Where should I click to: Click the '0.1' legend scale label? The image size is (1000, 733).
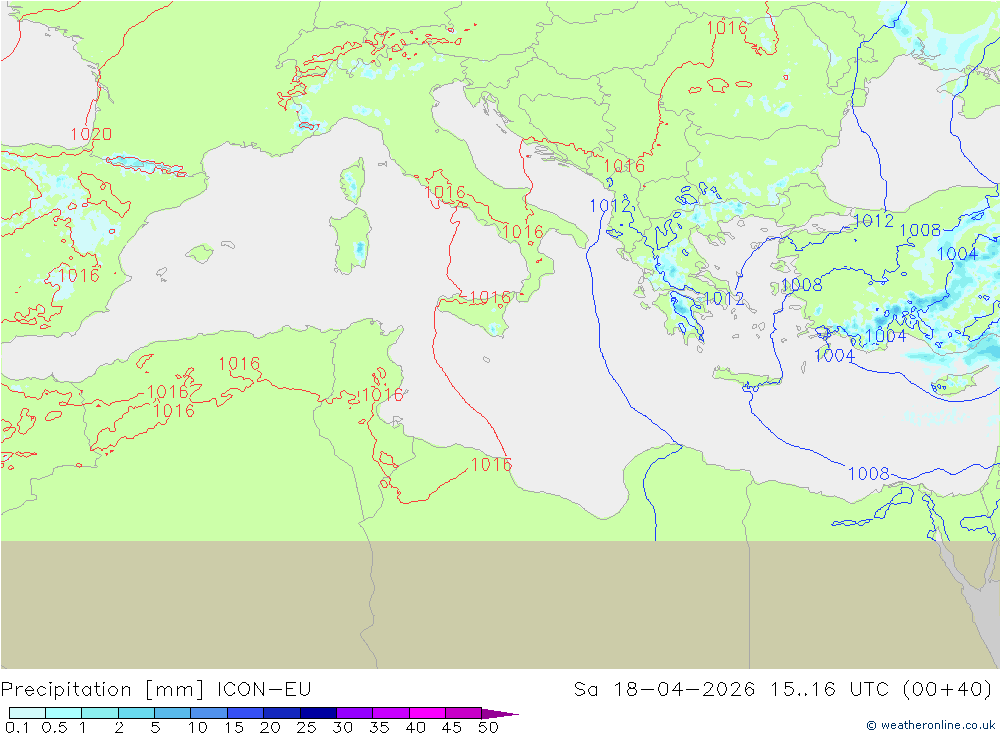coord(17,727)
